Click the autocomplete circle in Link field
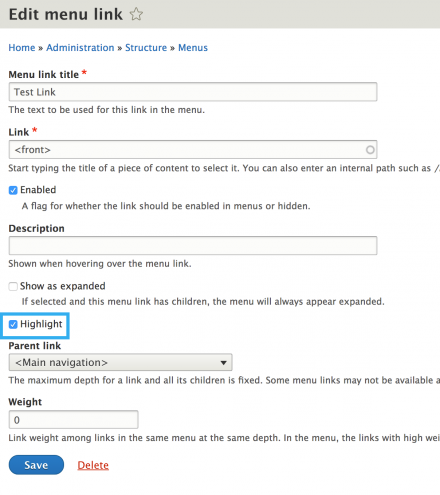The width and height of the screenshot is (440, 495). (370, 150)
